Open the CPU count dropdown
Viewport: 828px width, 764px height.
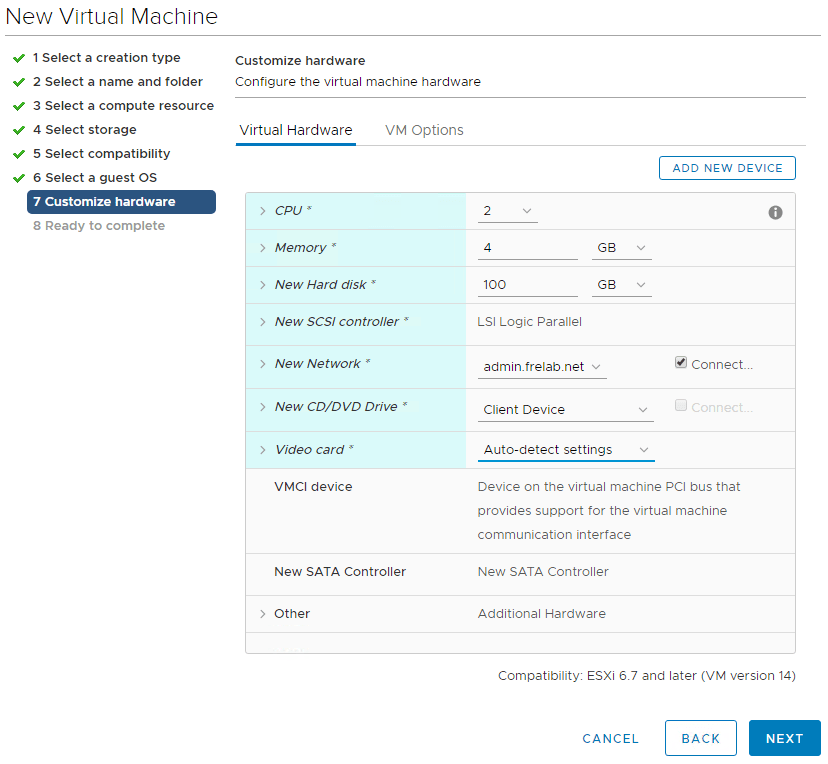point(507,211)
